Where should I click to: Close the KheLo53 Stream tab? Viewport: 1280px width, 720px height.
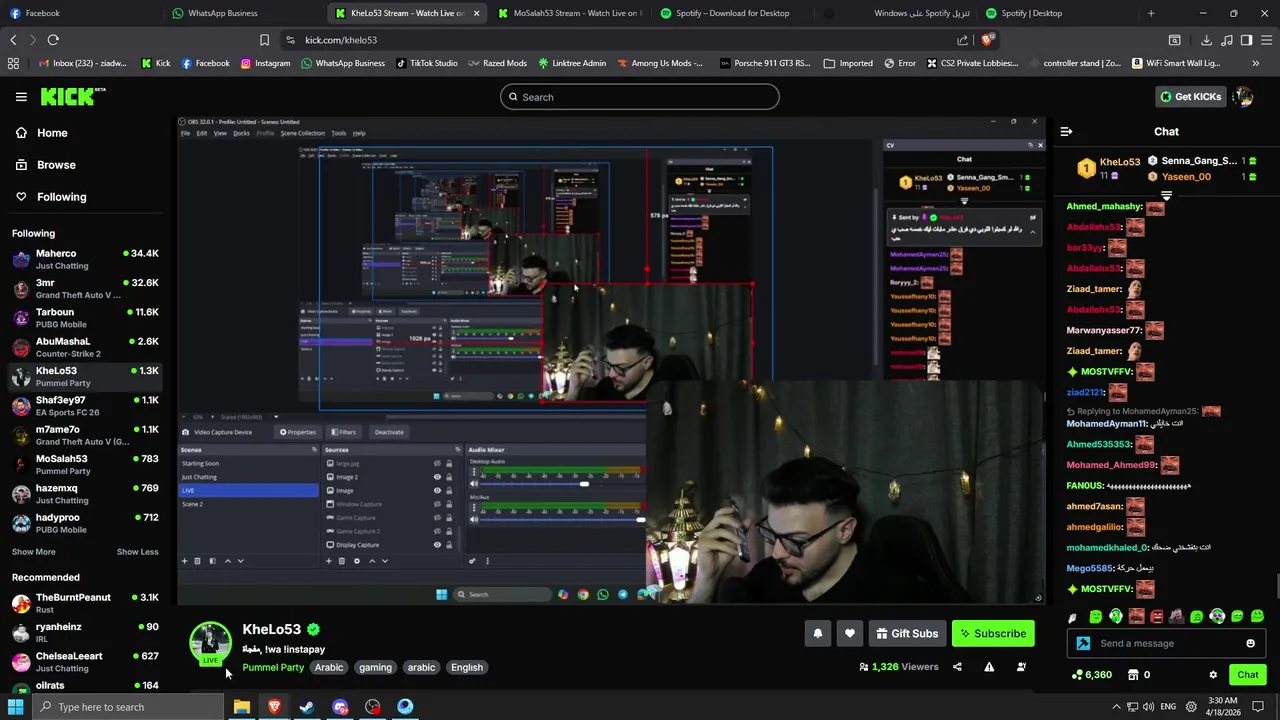pyautogui.click(x=476, y=13)
